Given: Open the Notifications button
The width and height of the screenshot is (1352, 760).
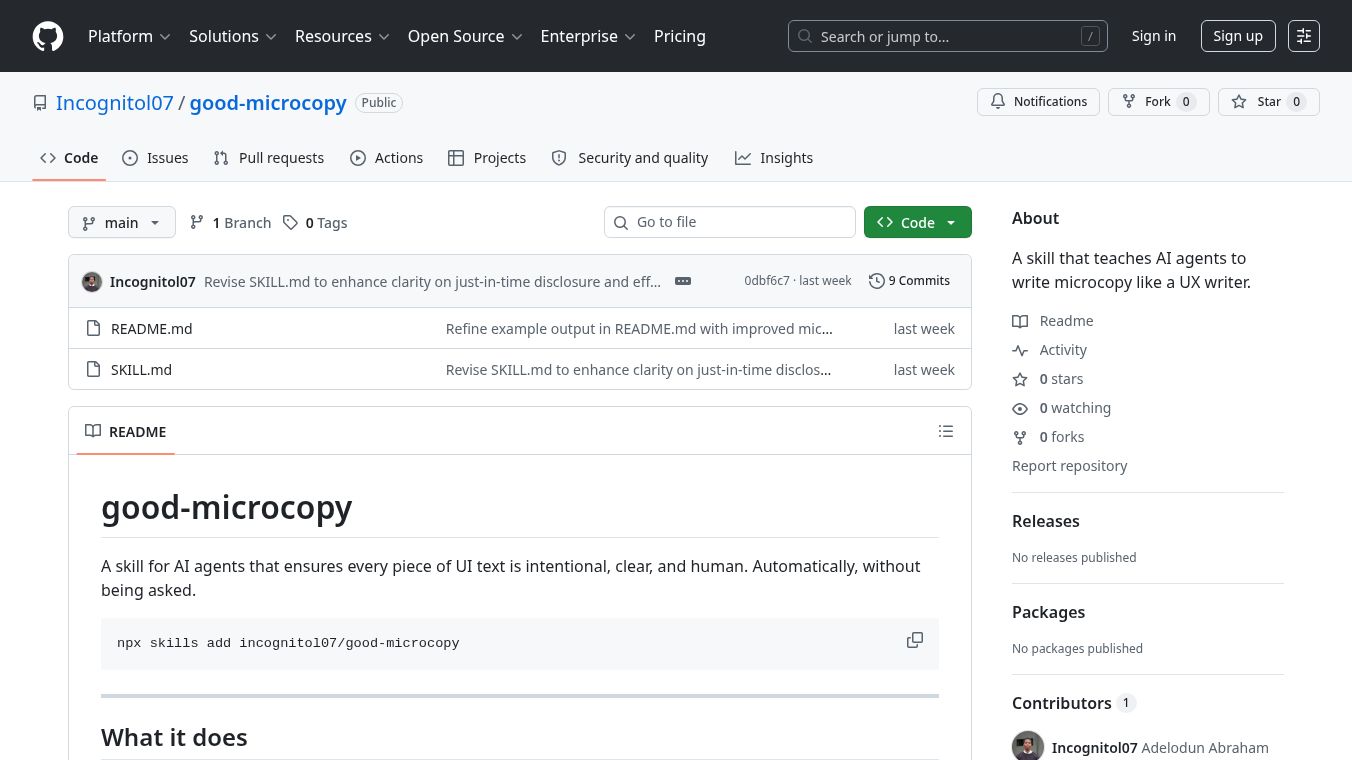Looking at the screenshot, I should (1038, 102).
